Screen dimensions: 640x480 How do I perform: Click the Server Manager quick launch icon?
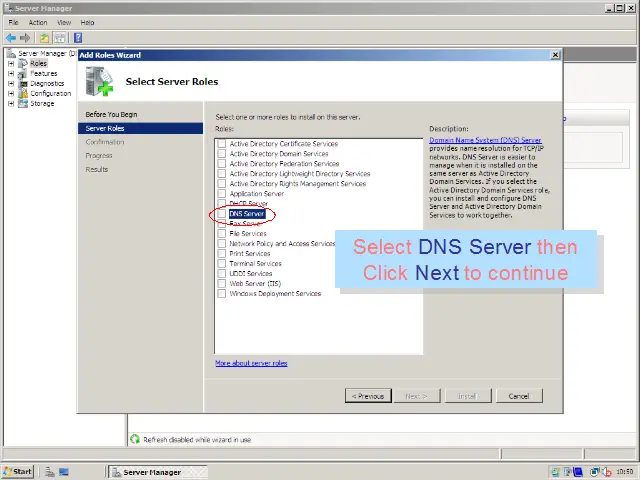click(x=50, y=472)
